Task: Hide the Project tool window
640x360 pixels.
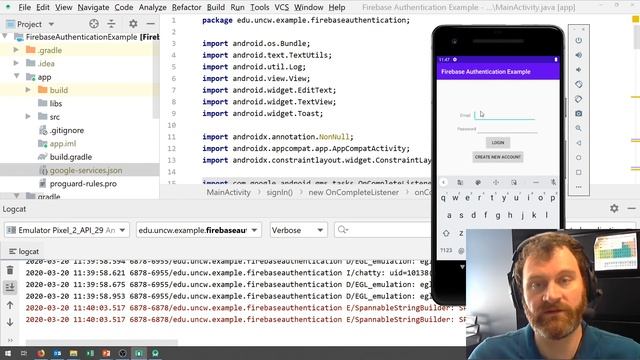Action: pyautogui.click(x=150, y=24)
